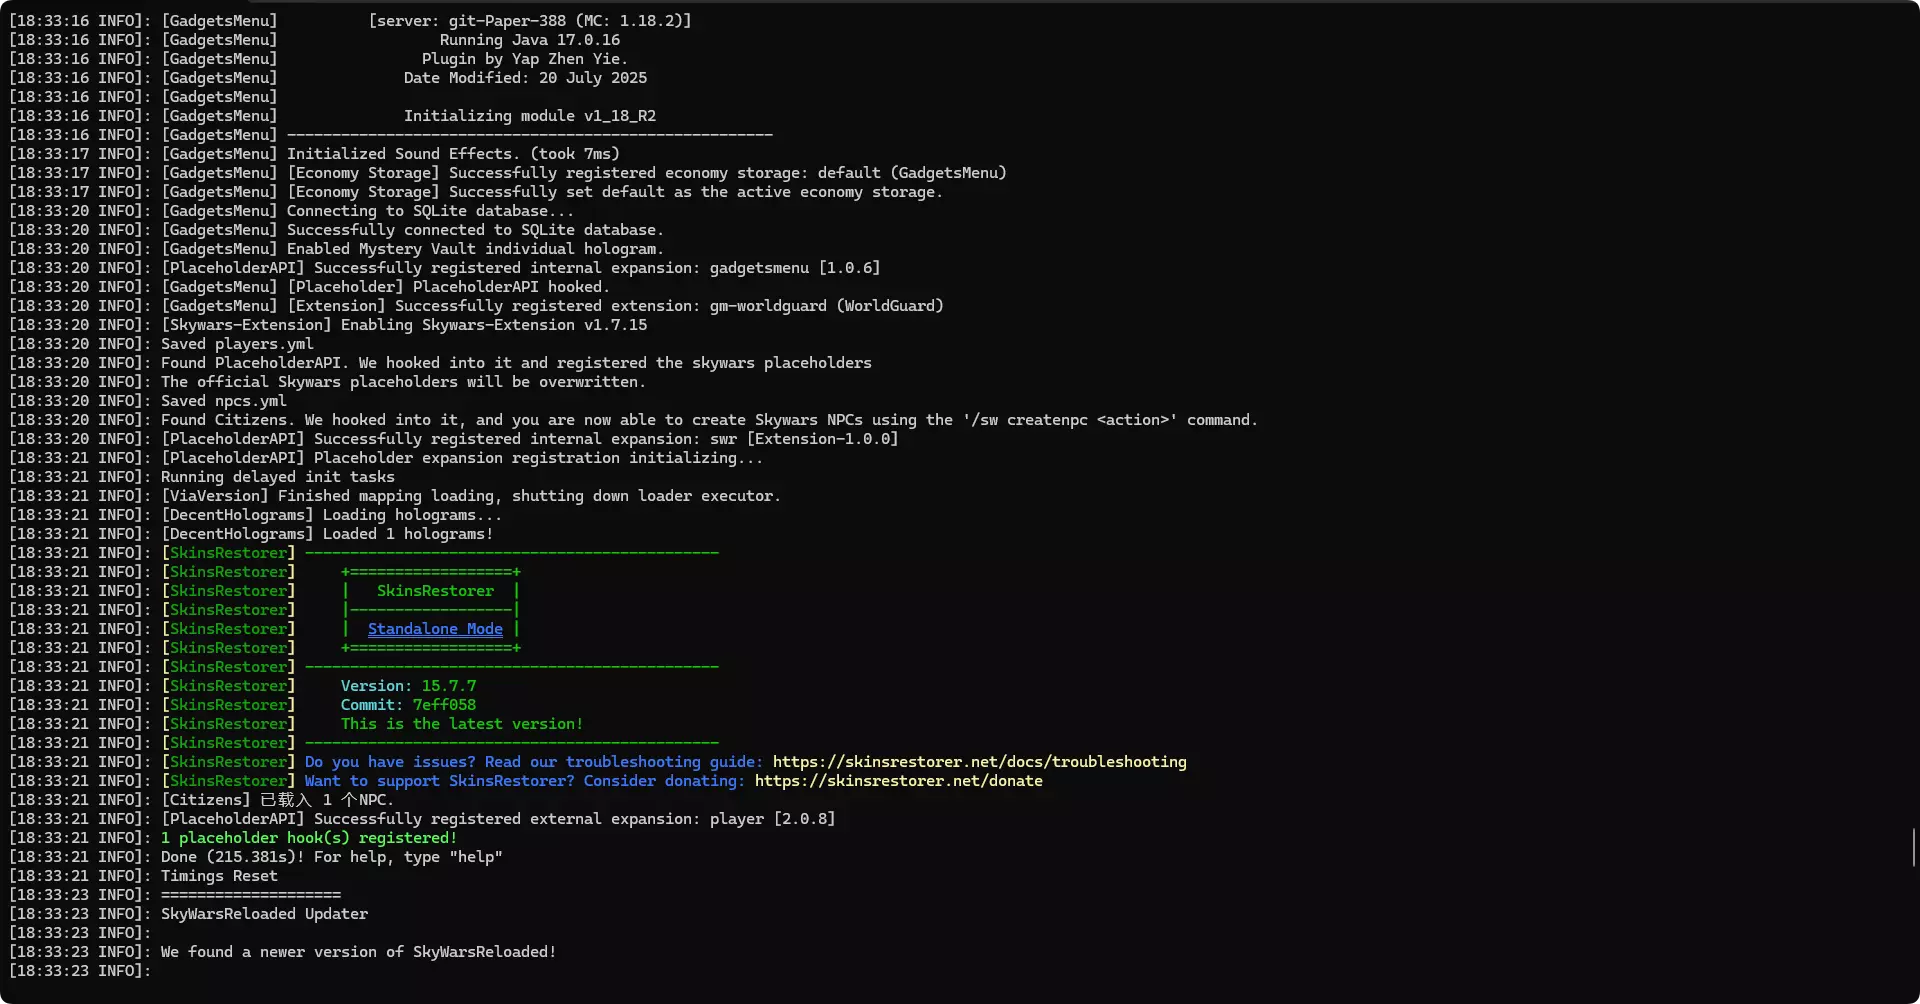Click the Citizens '已载入 1 个NPC.' line

(326, 800)
